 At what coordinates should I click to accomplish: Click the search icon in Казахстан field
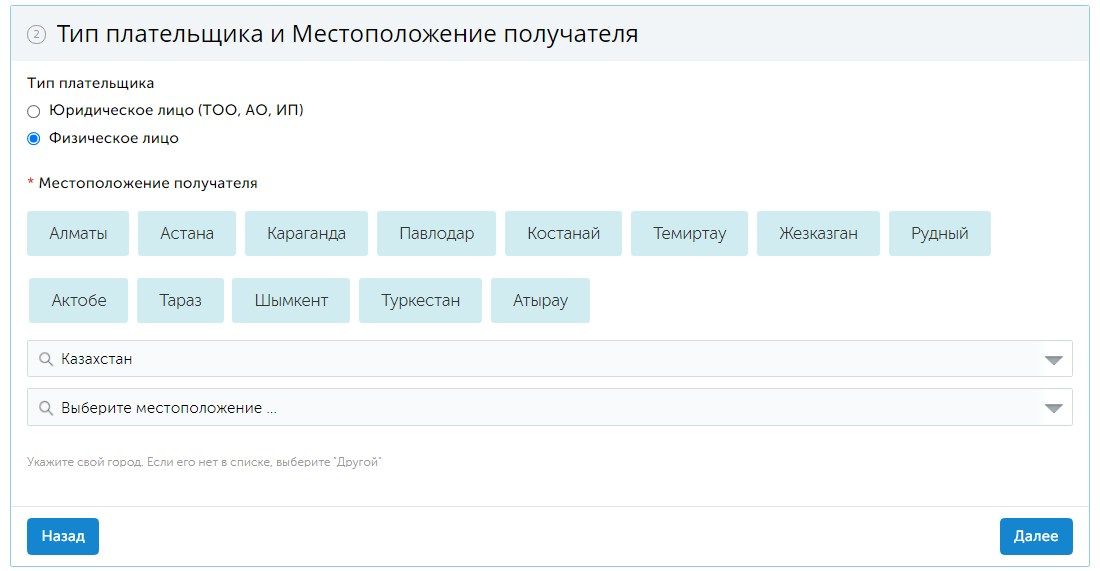[x=45, y=359]
